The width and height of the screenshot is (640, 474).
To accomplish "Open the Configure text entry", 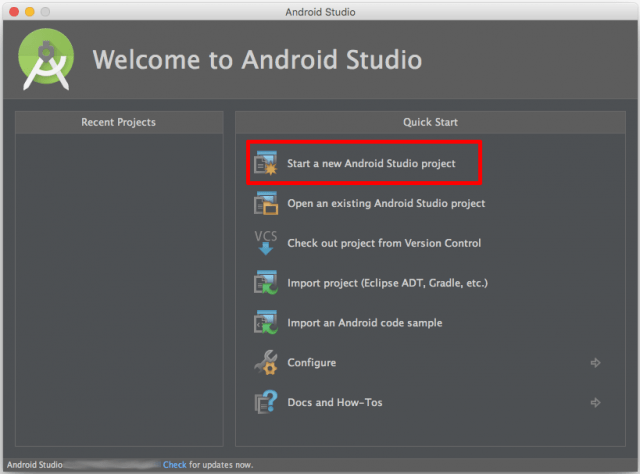I will coord(311,363).
